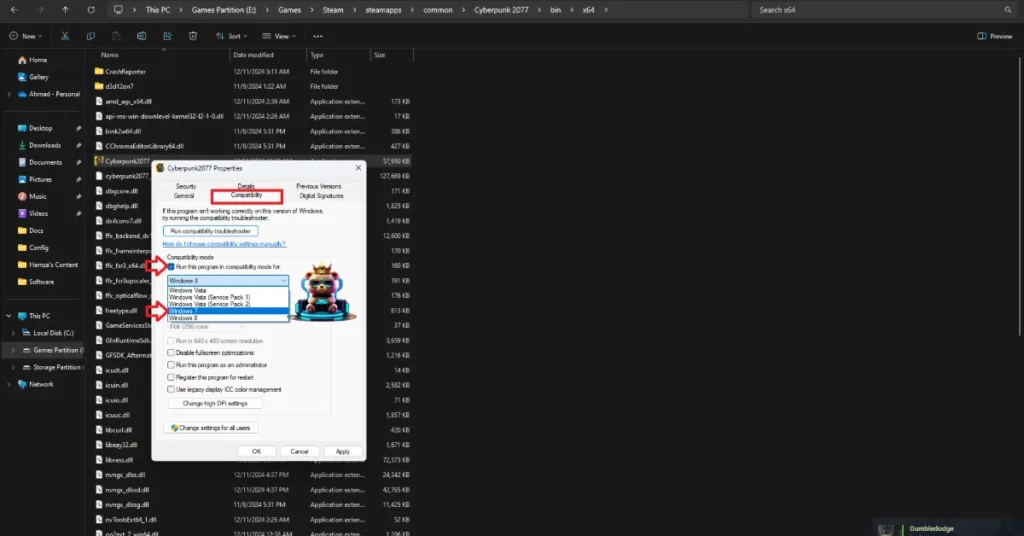Expand the Local Disk (C:) node
Screen dimensions: 1024x536
(x=13, y=333)
